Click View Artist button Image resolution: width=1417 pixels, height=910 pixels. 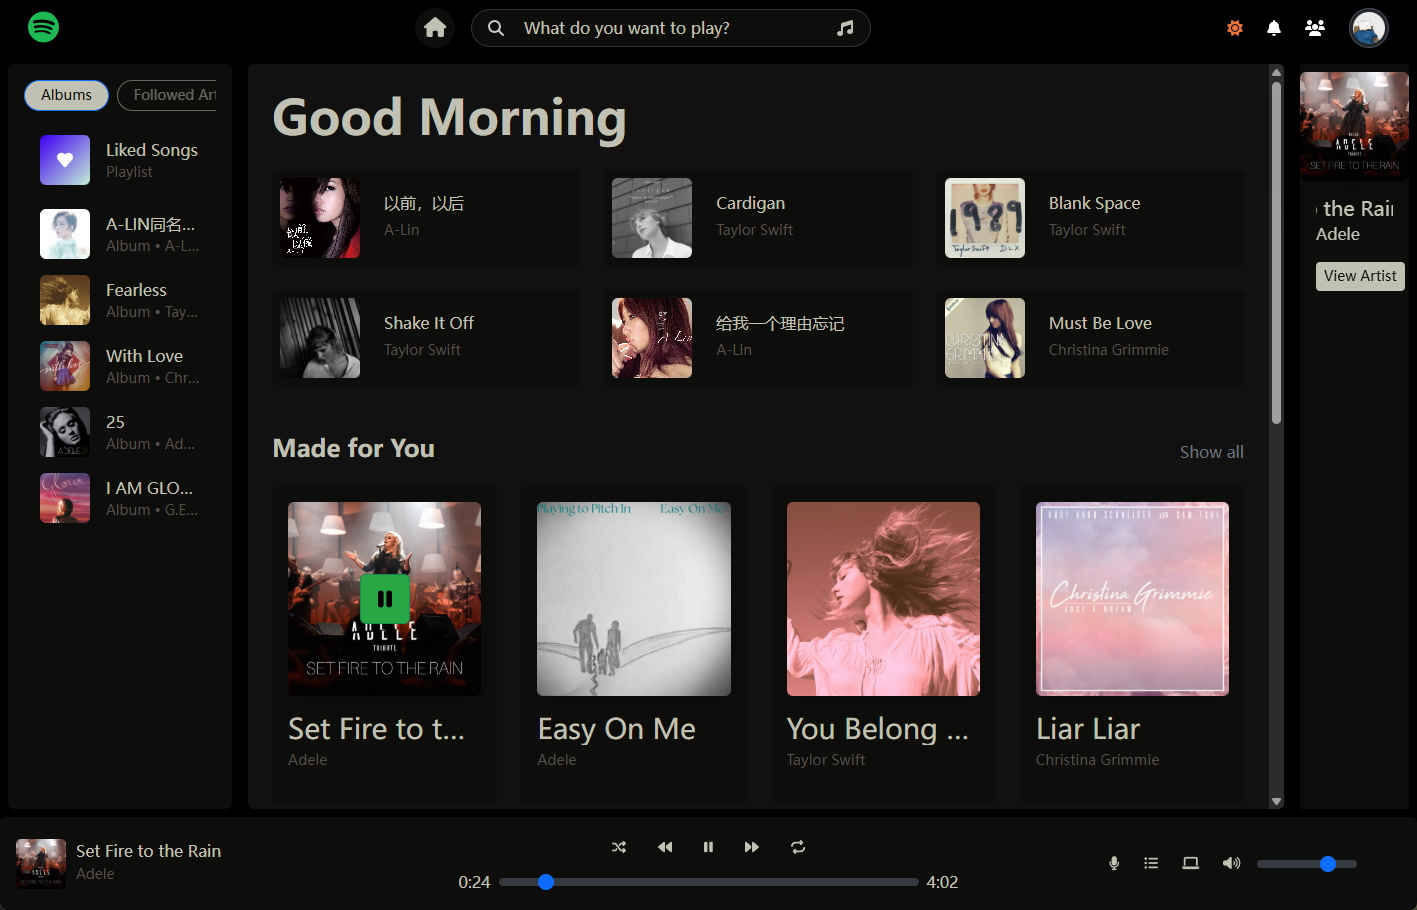pyautogui.click(x=1360, y=276)
